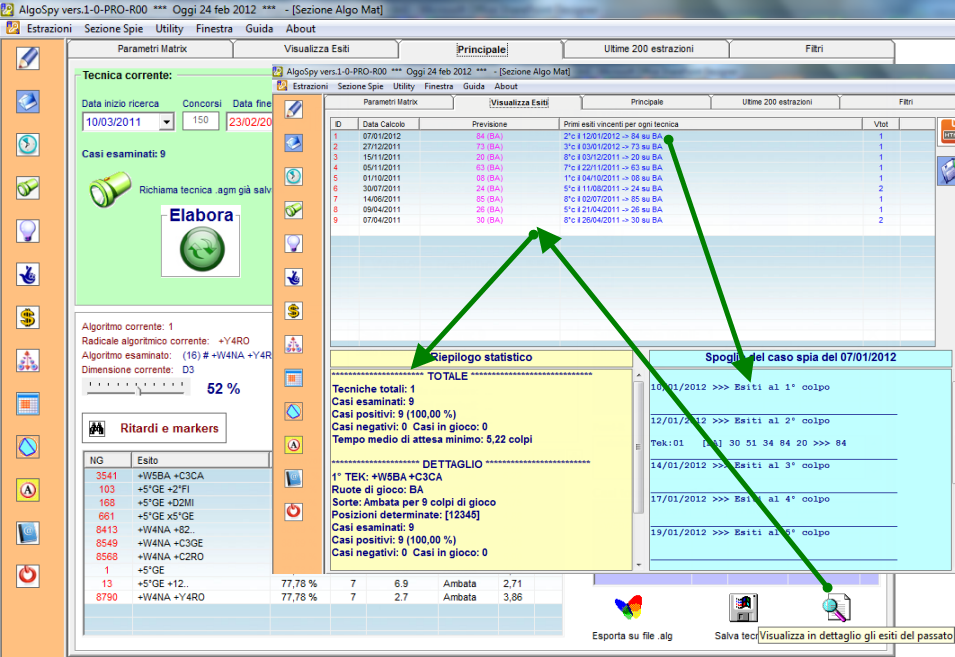Open the About menu in the outer menu bar
955x657 pixels.
tap(301, 29)
